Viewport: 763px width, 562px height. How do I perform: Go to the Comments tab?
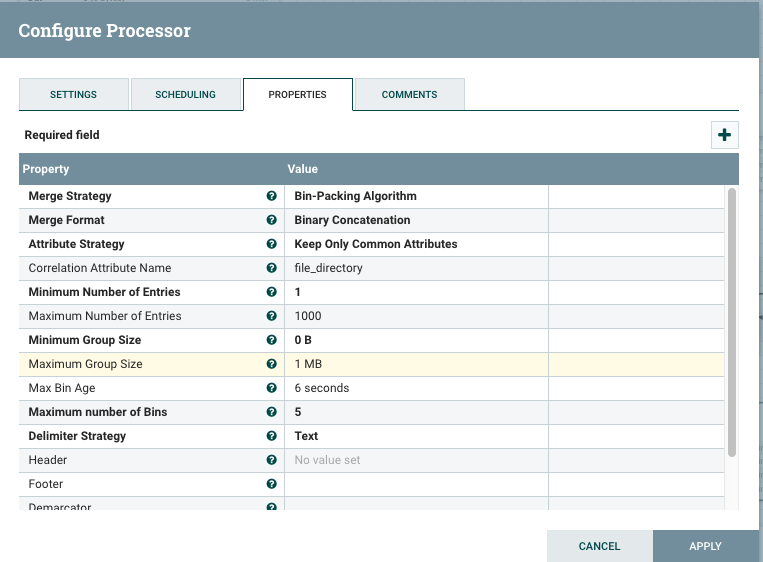409,95
